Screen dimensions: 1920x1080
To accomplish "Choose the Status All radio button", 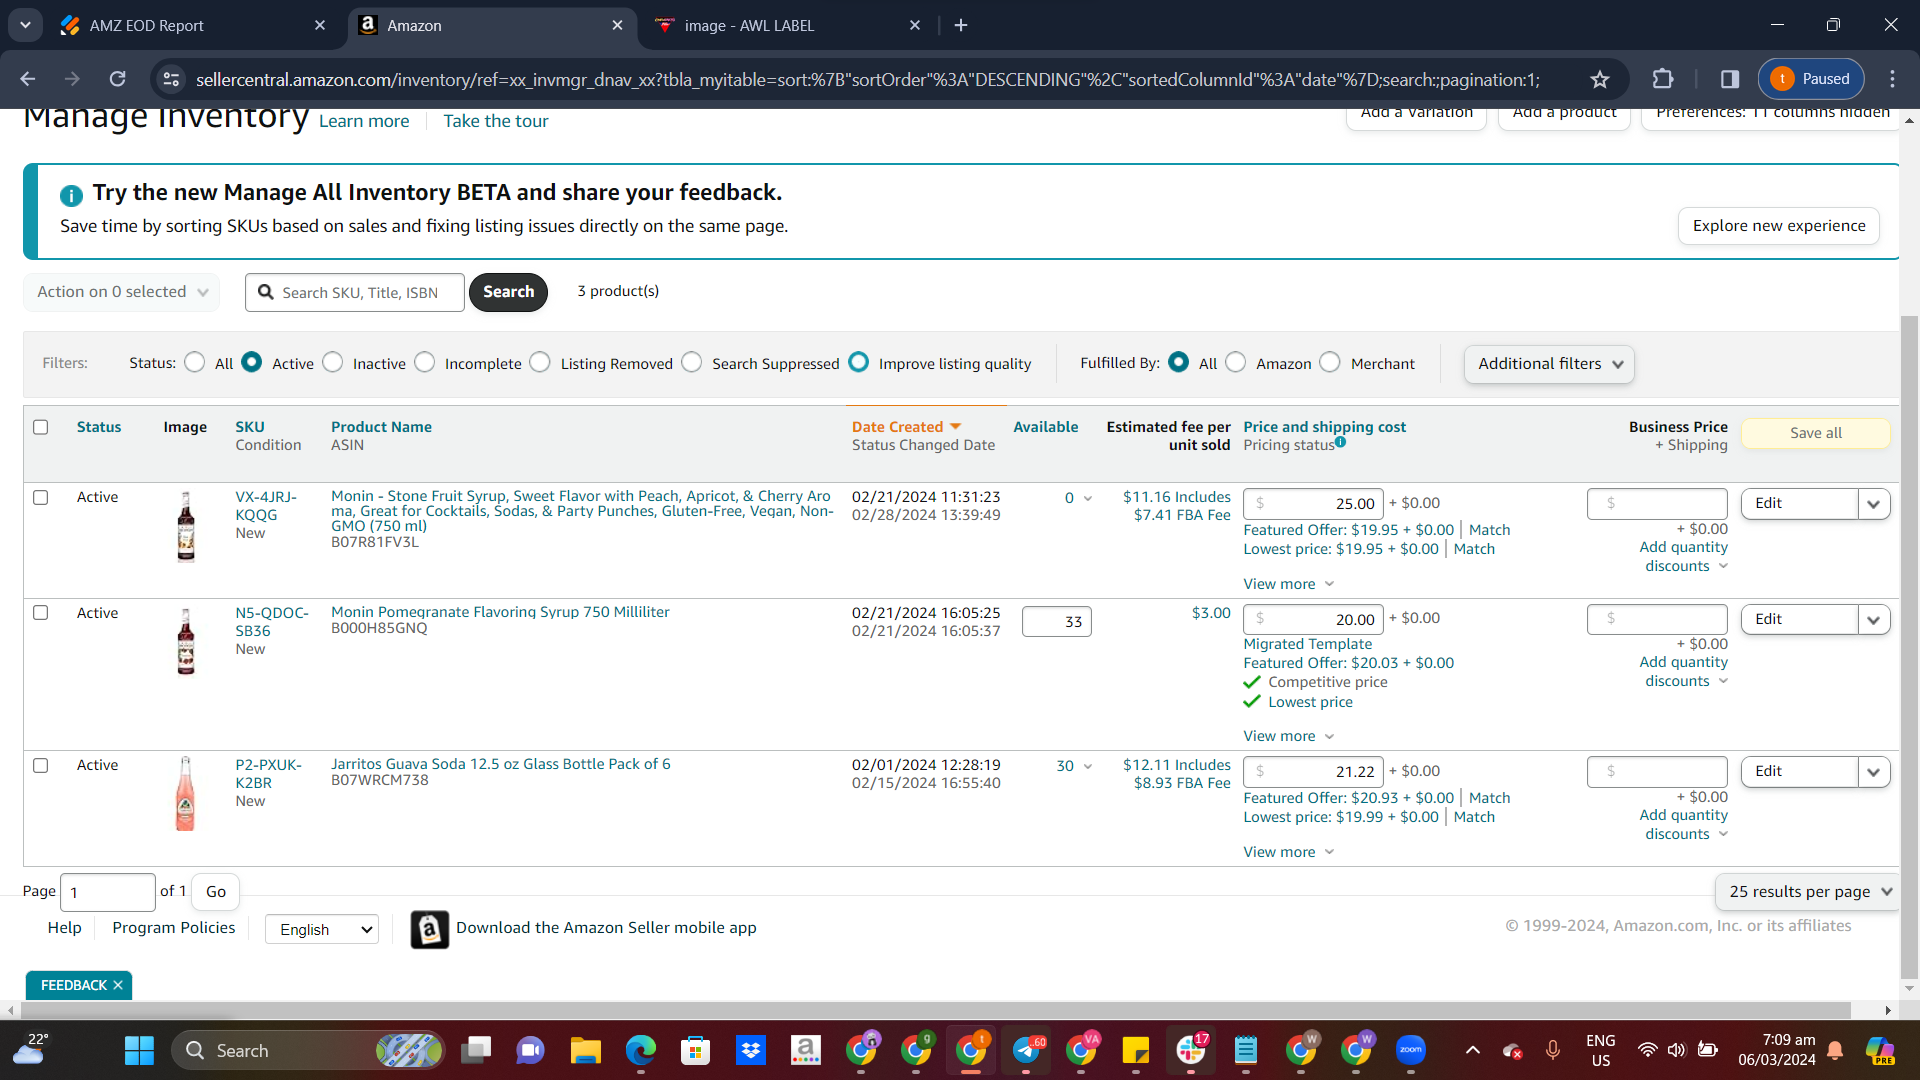I will (x=195, y=362).
